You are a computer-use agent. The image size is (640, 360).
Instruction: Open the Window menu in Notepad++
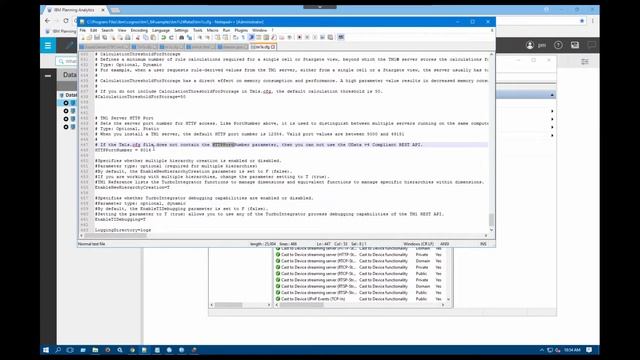tap(260, 30)
